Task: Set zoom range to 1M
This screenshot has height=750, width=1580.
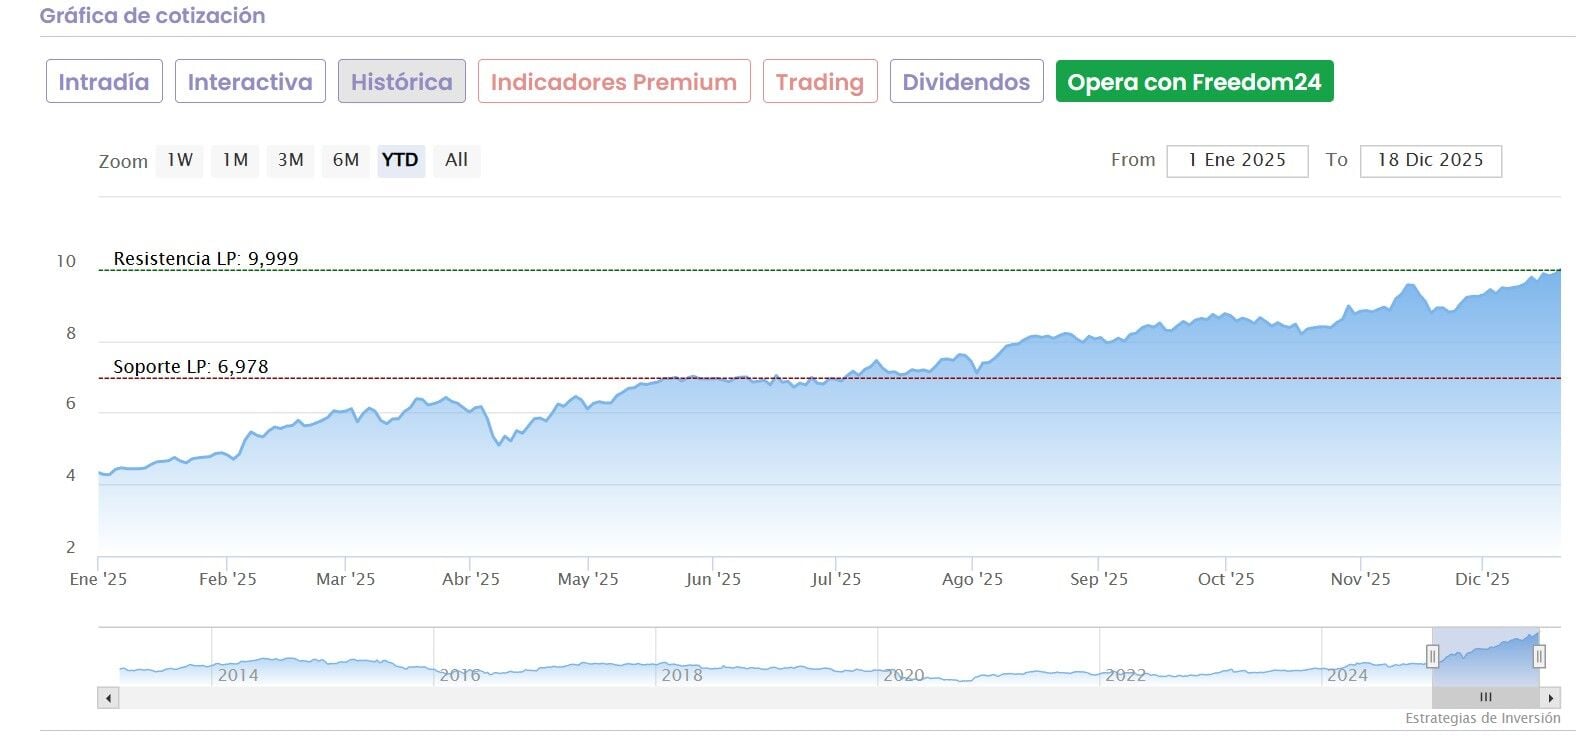Action: (x=235, y=160)
